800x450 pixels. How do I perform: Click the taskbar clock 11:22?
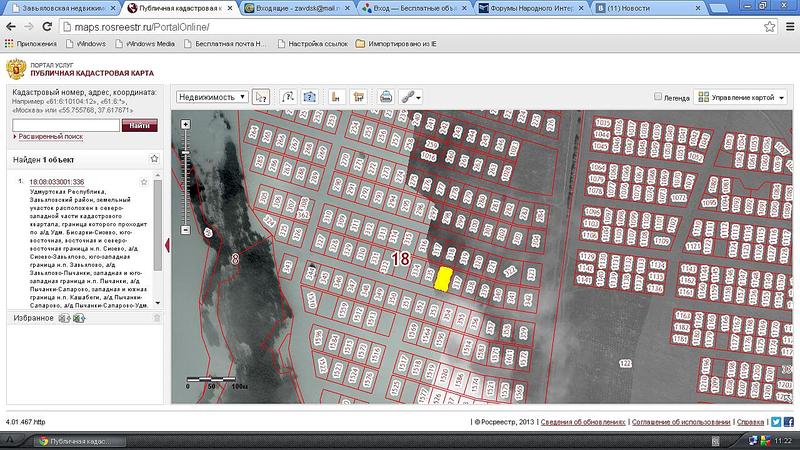tap(783, 440)
